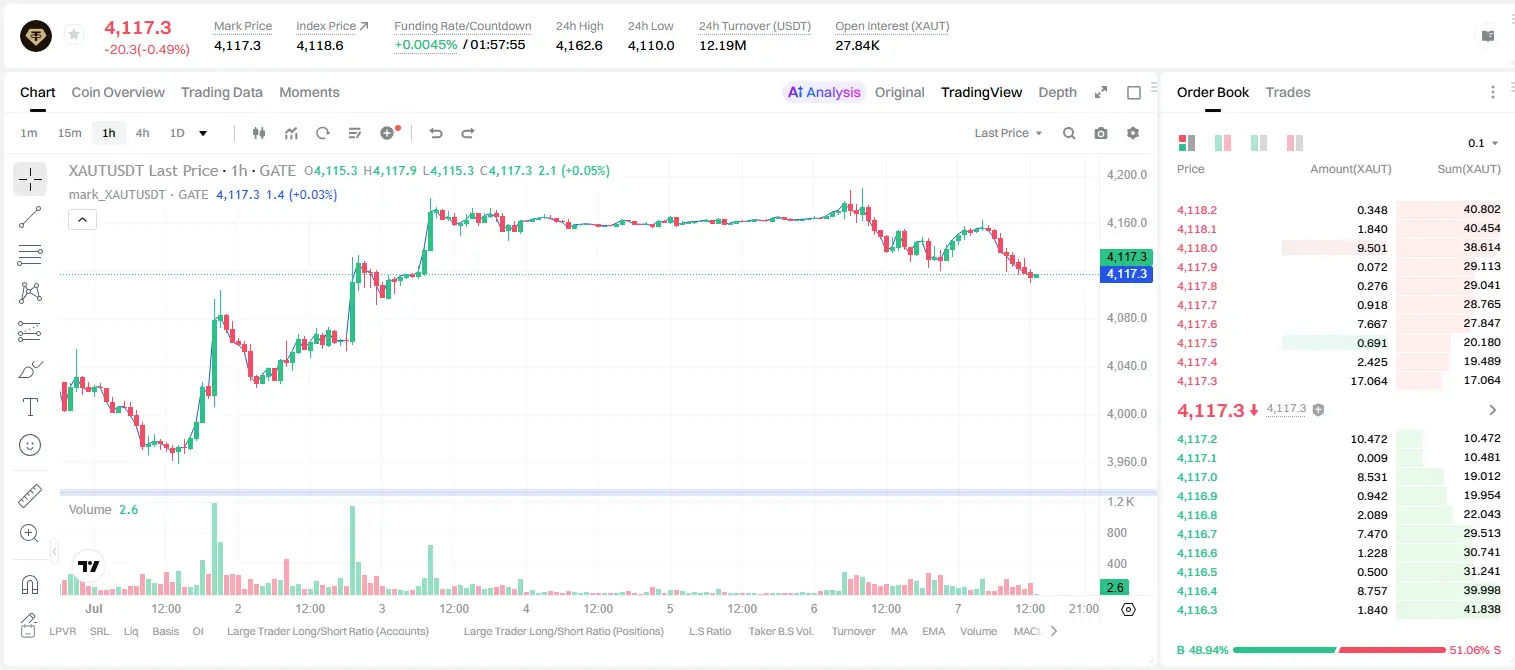The image size is (1515, 670).
Task: Show only sell orders in order book
Action: pyautogui.click(x=1295, y=143)
